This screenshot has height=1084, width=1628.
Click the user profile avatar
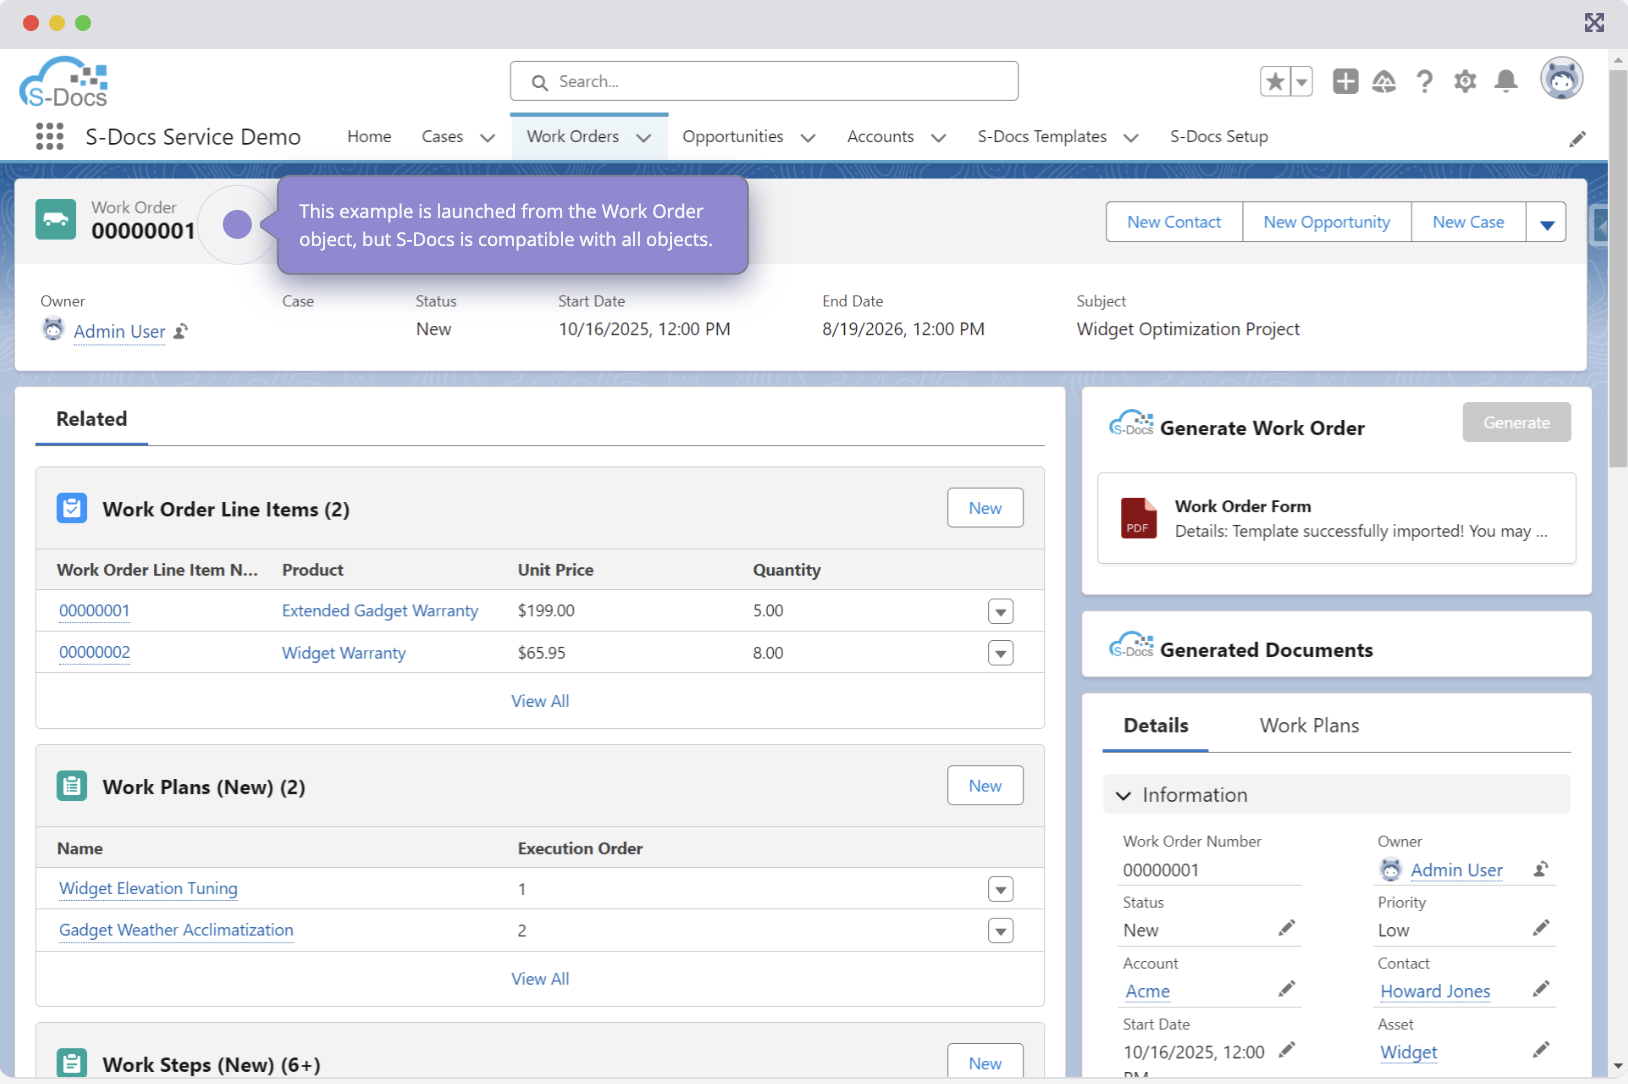point(1561,79)
